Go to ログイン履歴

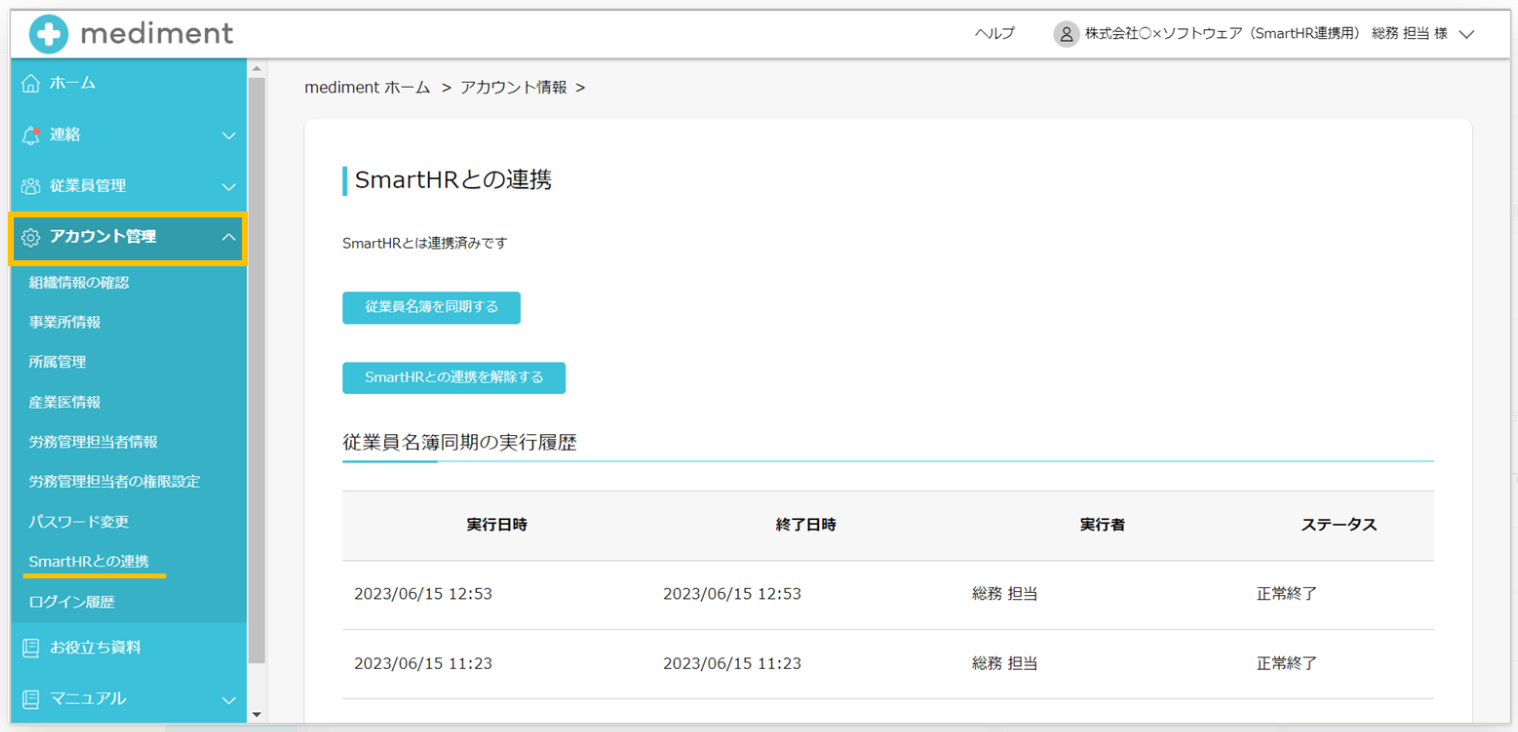(72, 602)
